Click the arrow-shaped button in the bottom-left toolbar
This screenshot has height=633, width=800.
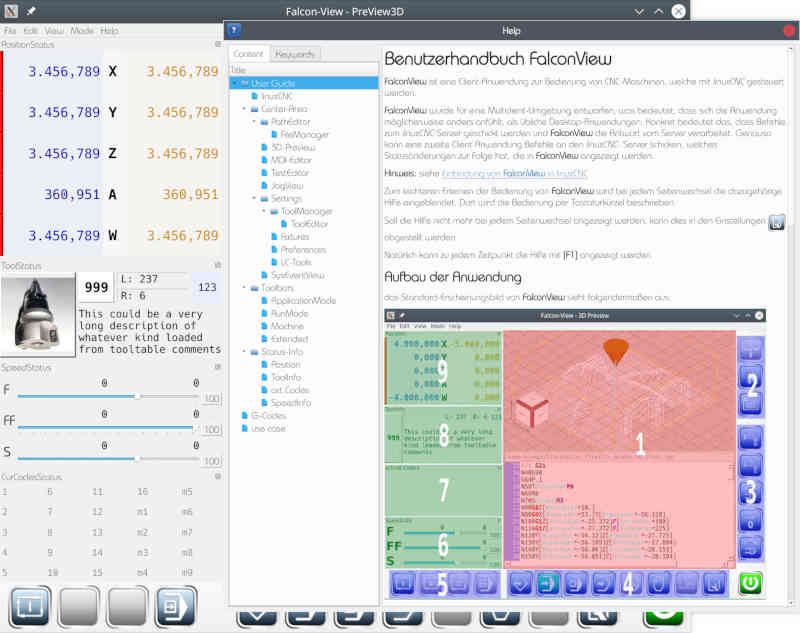pos(176,606)
